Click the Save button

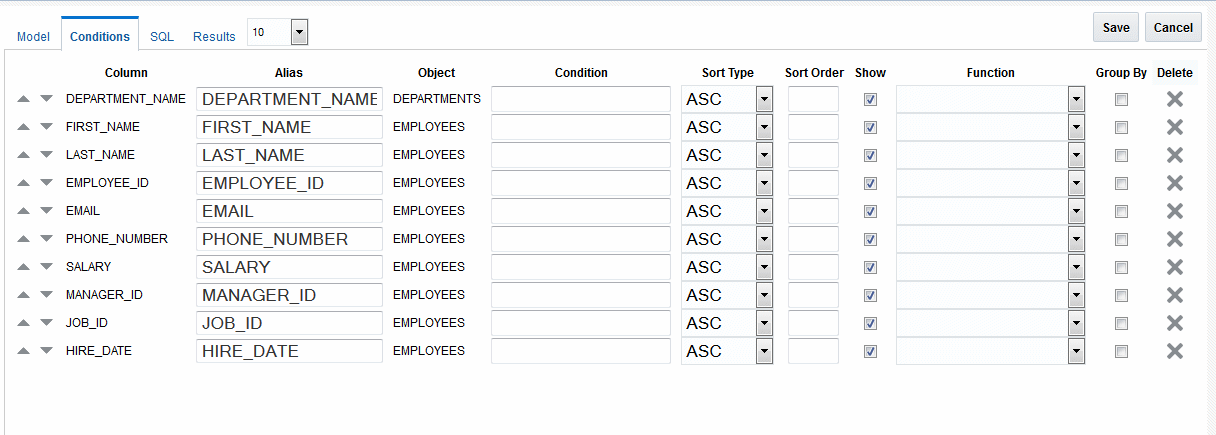coord(1116,28)
